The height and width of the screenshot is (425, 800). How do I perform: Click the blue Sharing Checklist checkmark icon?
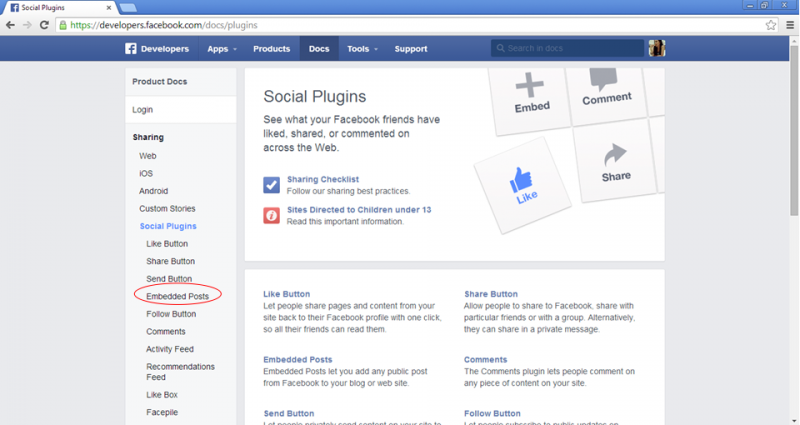(x=271, y=185)
